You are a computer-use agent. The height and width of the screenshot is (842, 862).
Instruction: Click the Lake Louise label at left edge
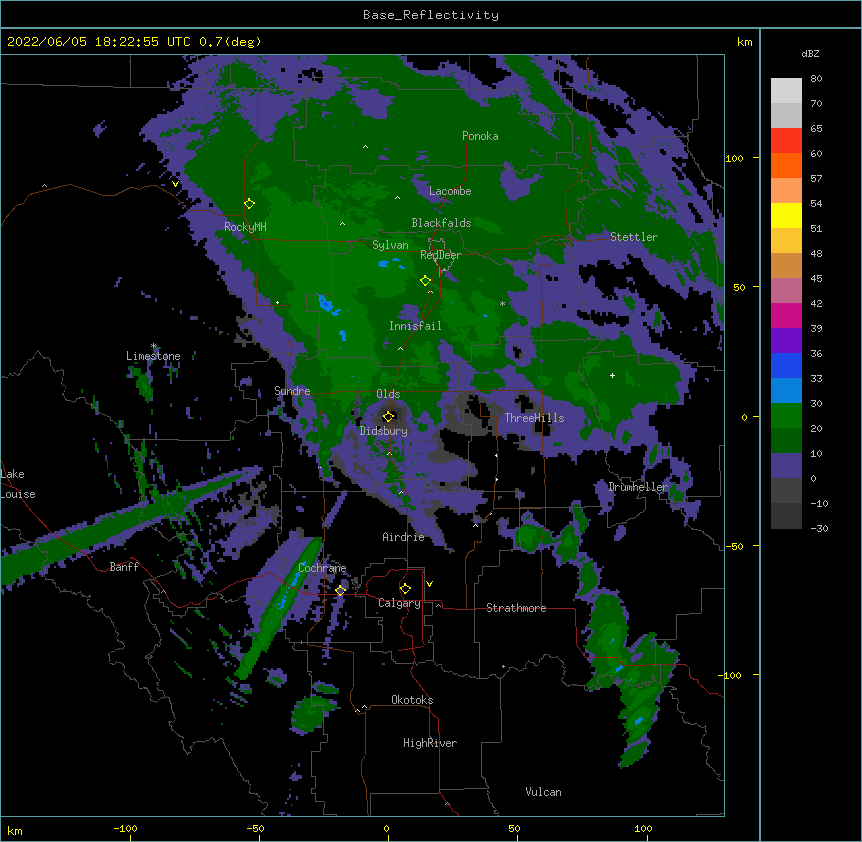pyautogui.click(x=18, y=484)
